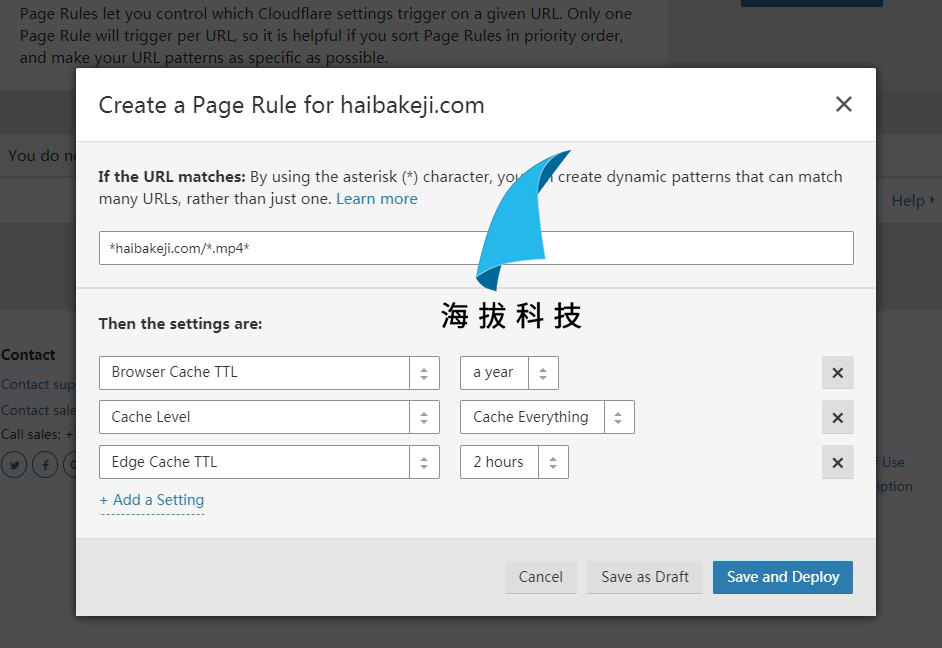
Task: Remove the Cache Level setting row
Action: pos(837,417)
